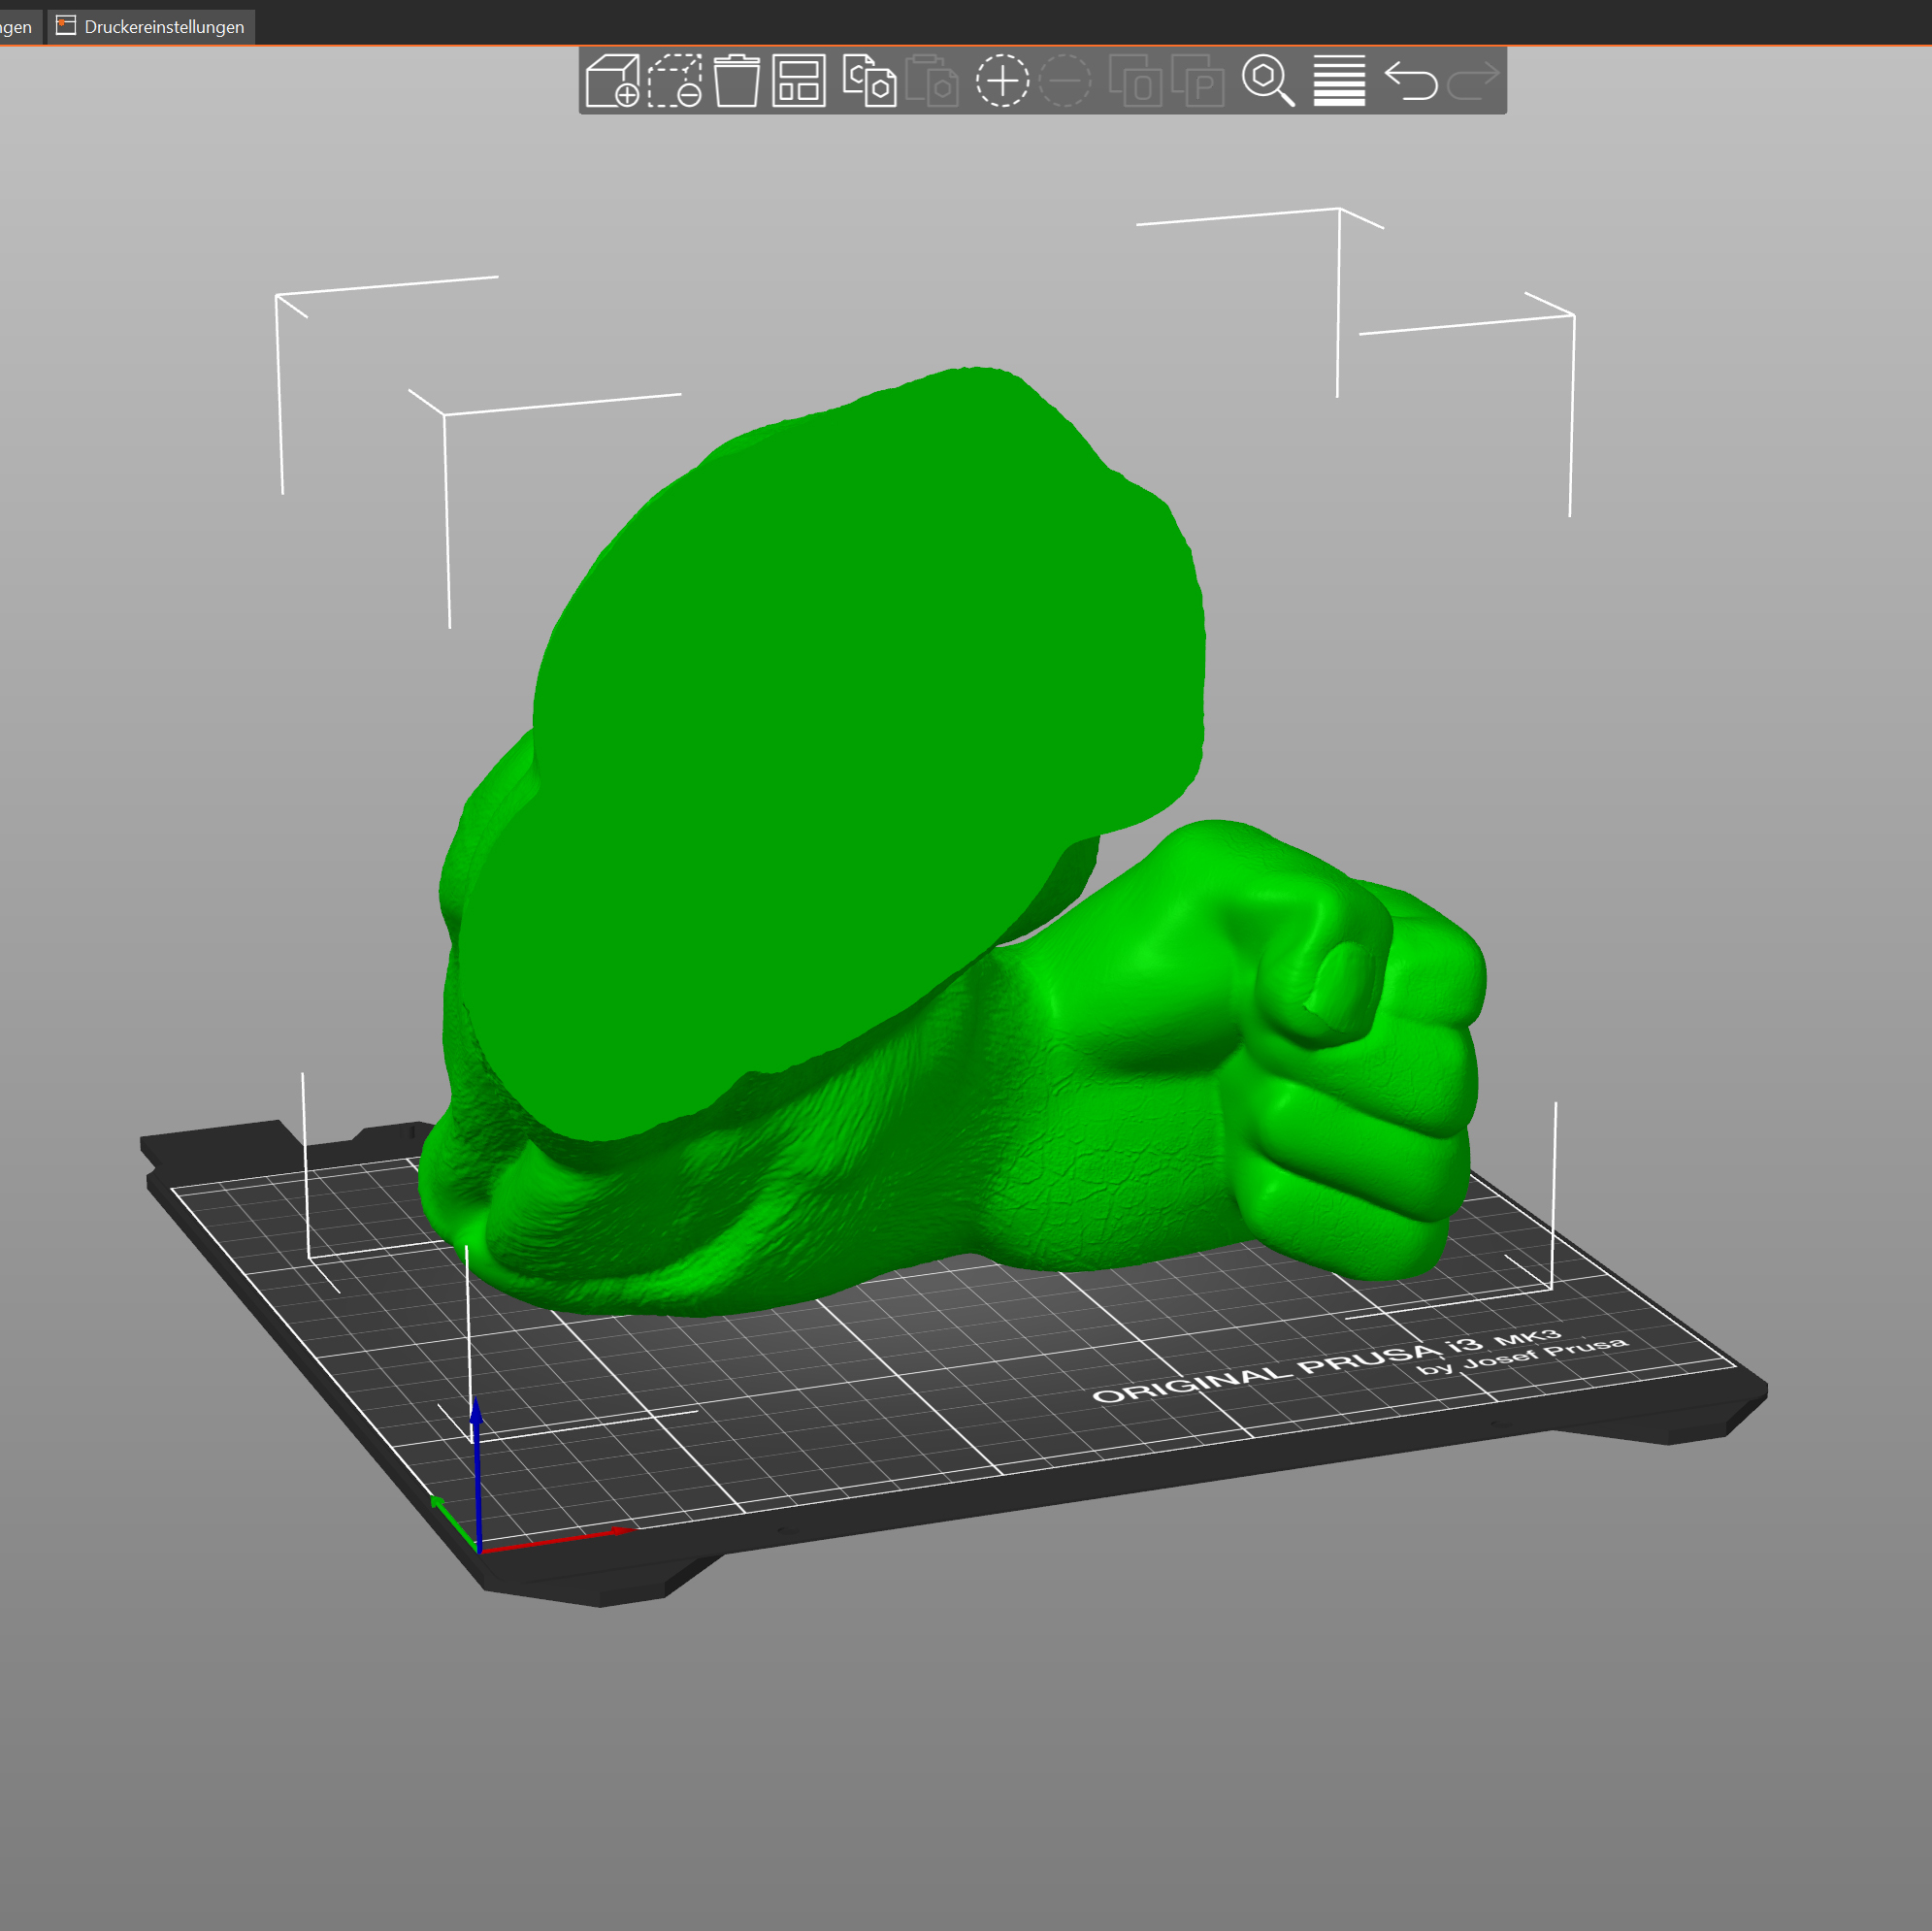Image resolution: width=1932 pixels, height=1931 pixels.
Task: Toggle variable layer height editing
Action: coord(1339,80)
